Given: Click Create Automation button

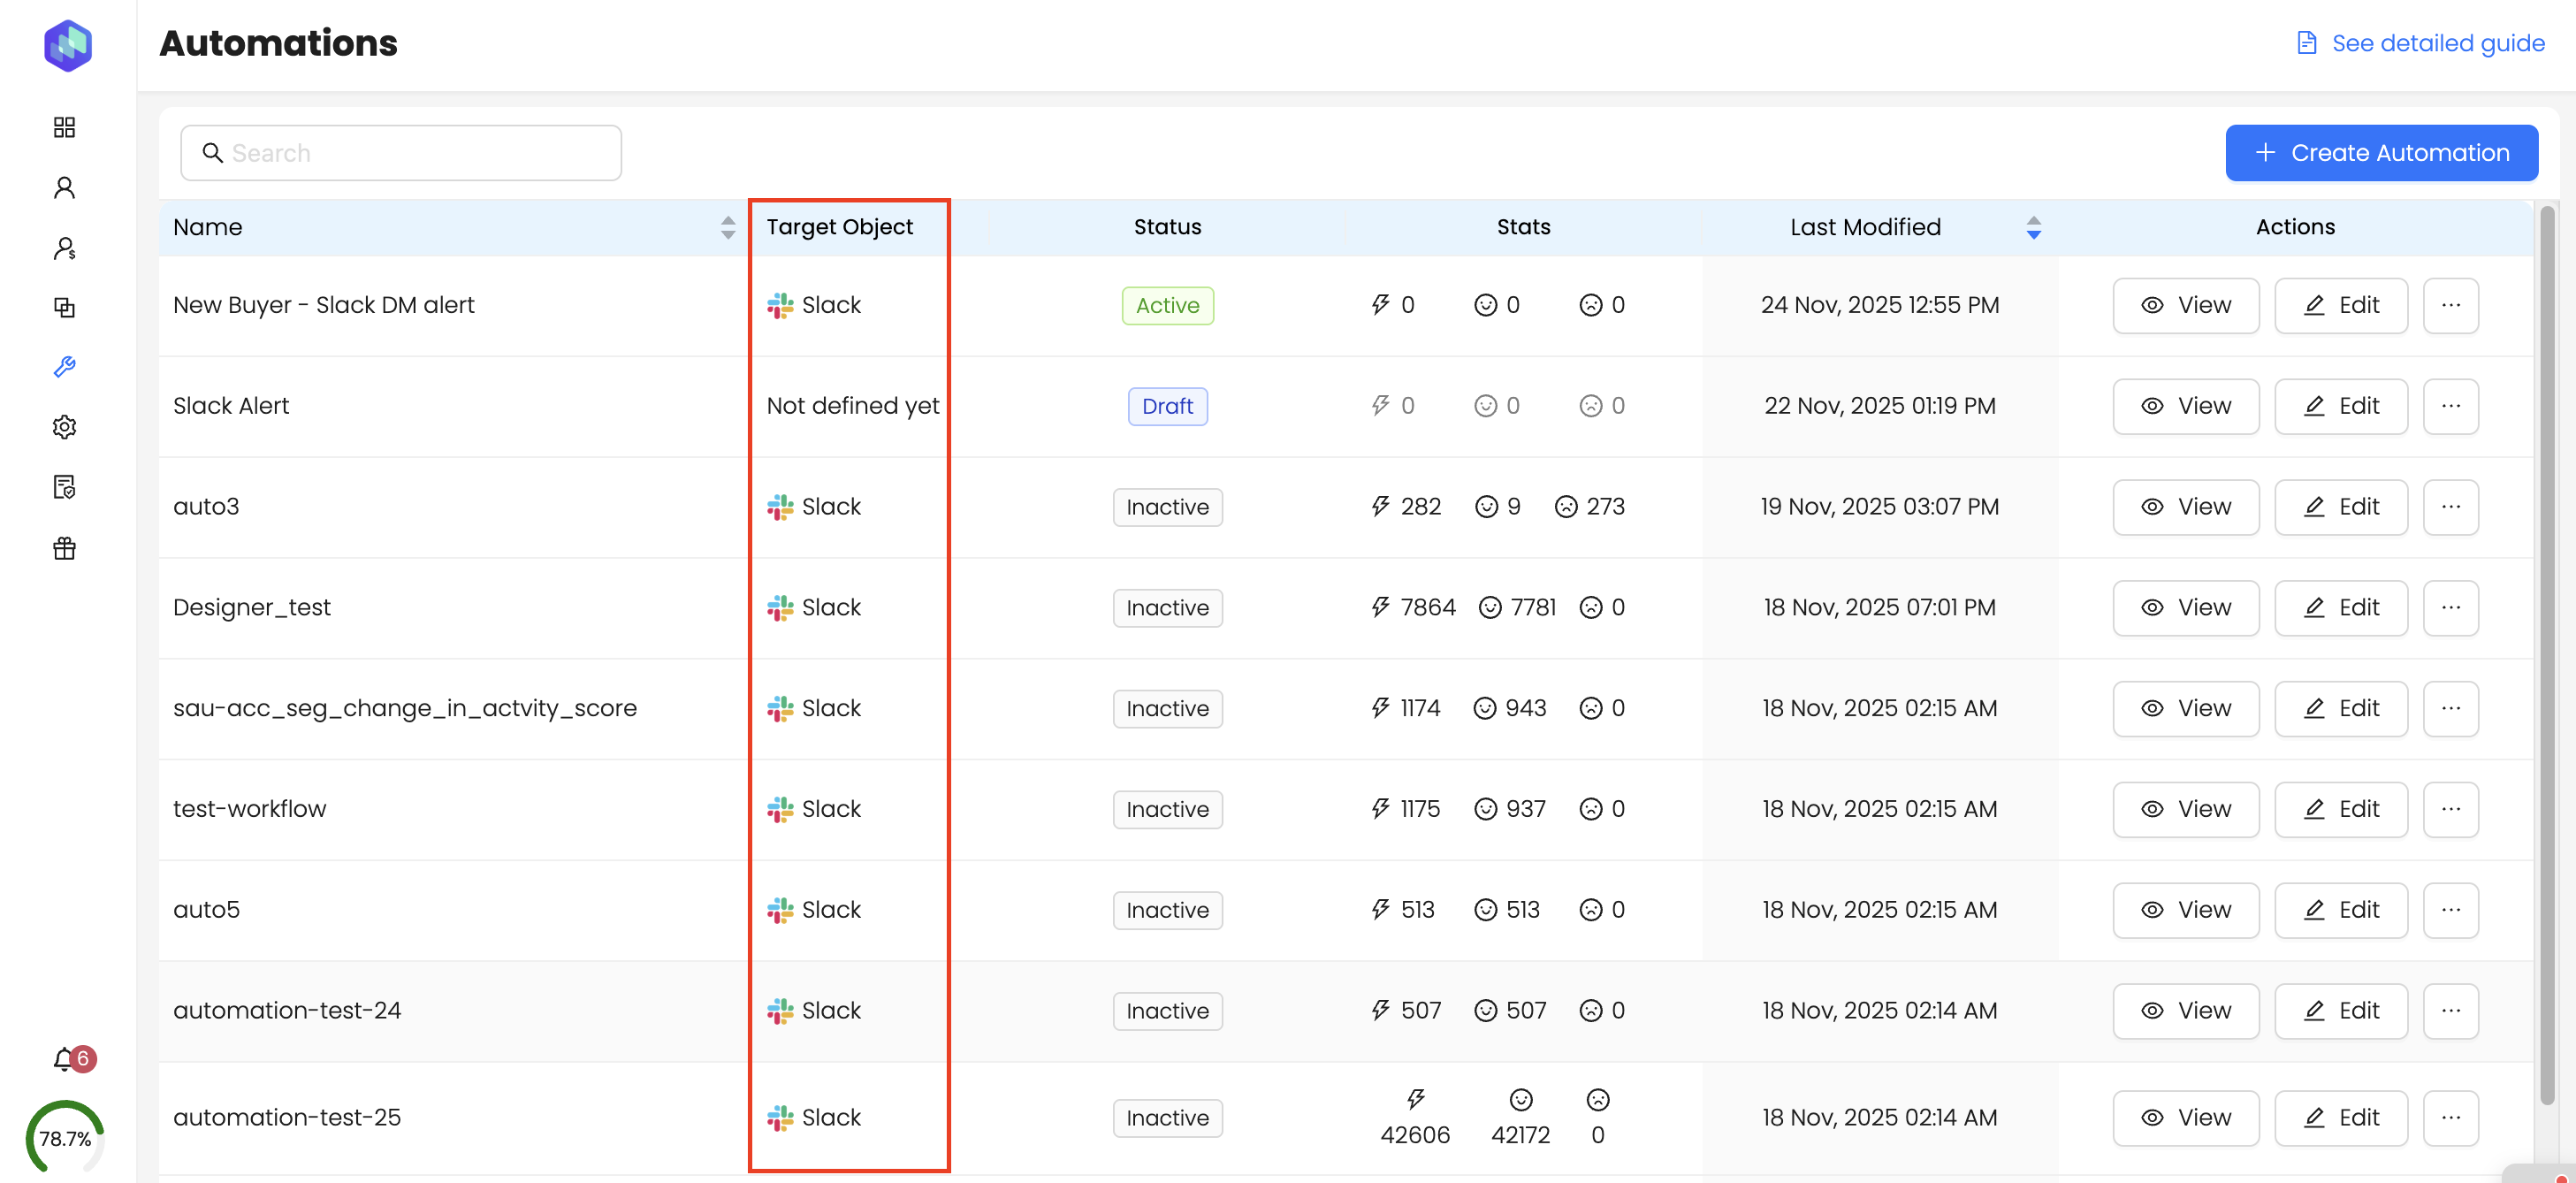Looking at the screenshot, I should pyautogui.click(x=2381, y=153).
